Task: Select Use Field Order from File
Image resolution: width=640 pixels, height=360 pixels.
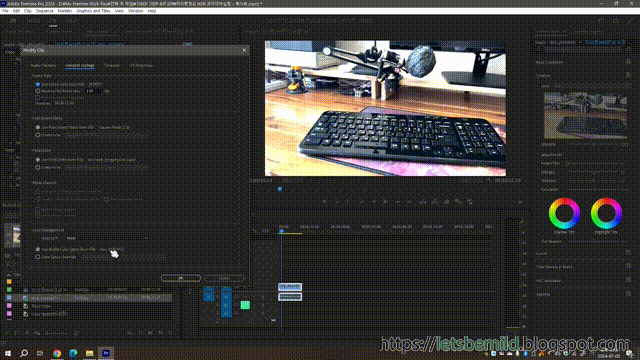Action: coord(38,160)
